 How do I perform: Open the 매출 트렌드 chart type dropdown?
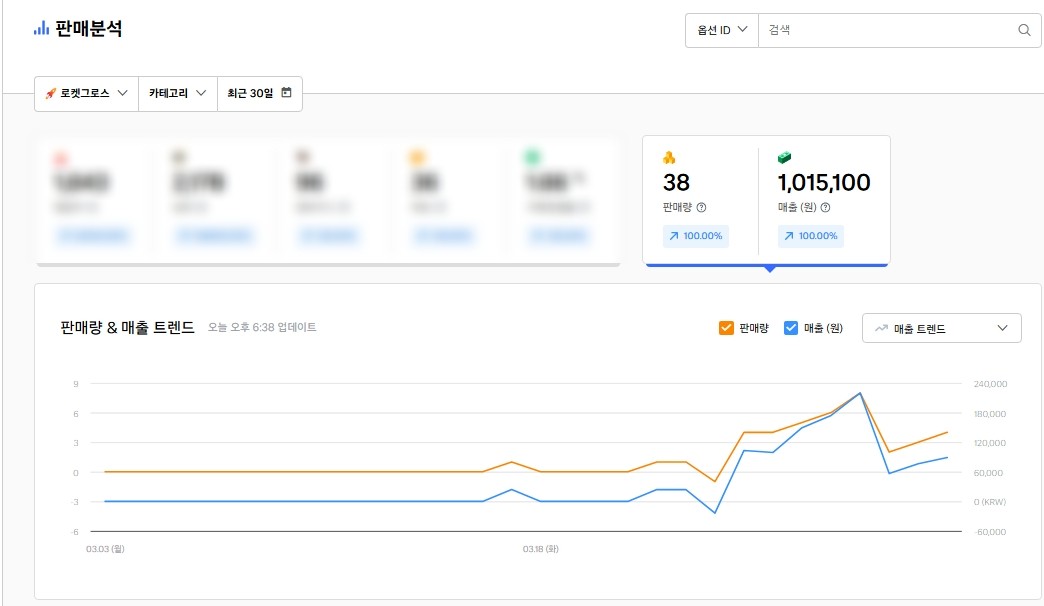click(x=941, y=328)
